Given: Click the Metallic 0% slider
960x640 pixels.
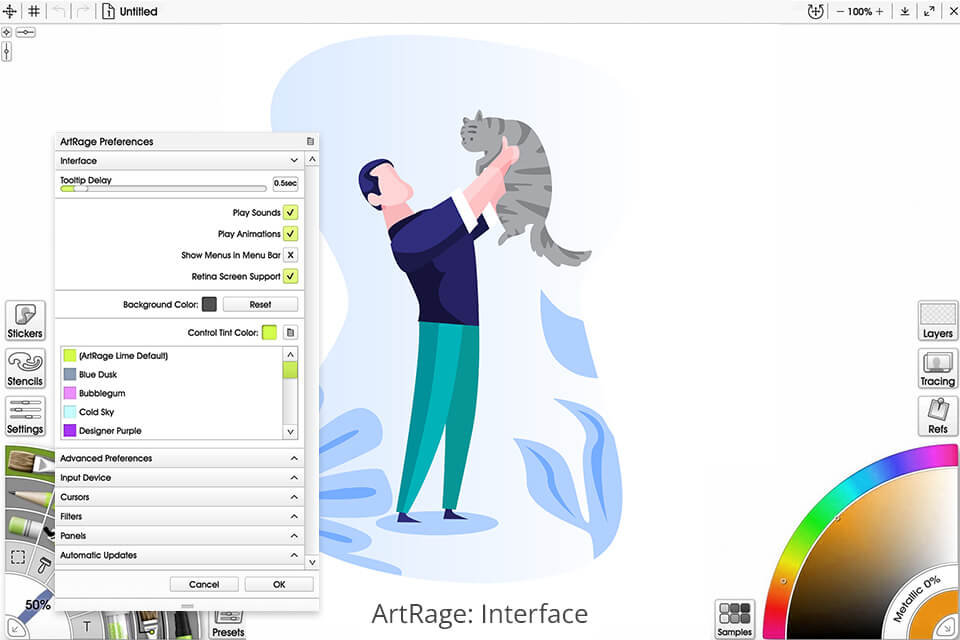Looking at the screenshot, I should click(917, 599).
